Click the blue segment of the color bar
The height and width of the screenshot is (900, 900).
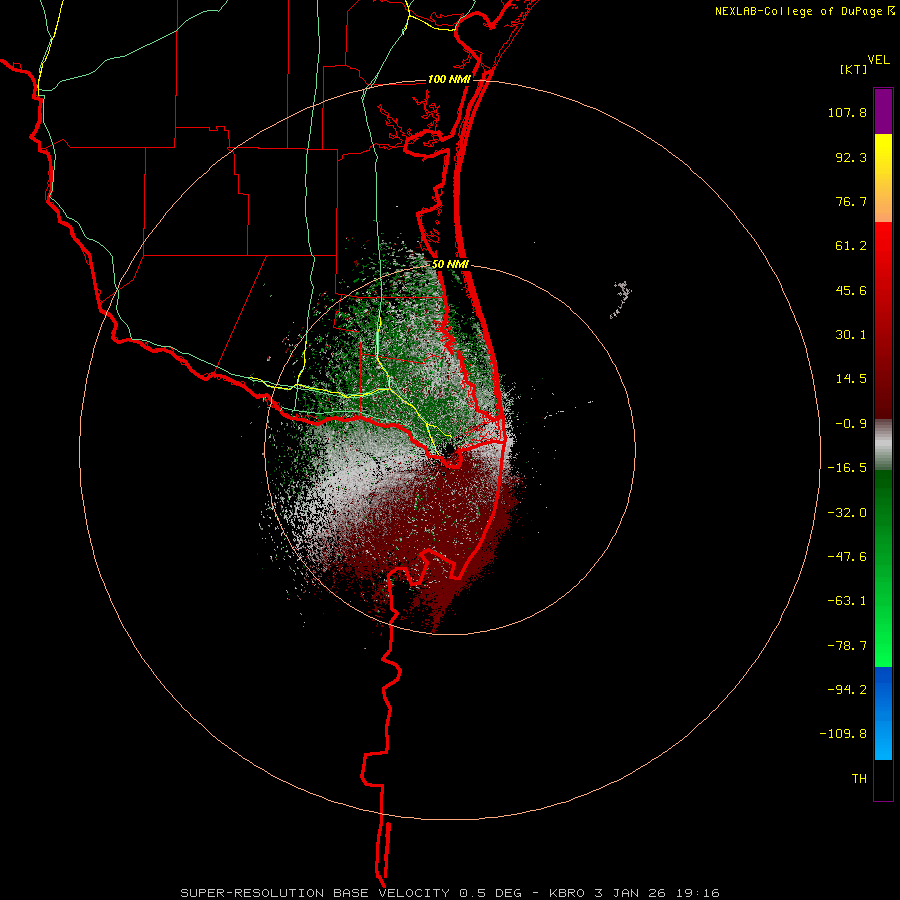(883, 713)
